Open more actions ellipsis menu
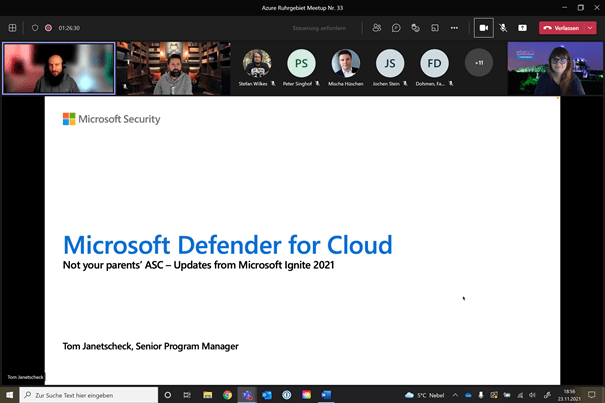This screenshot has width=605, height=403. tap(454, 28)
